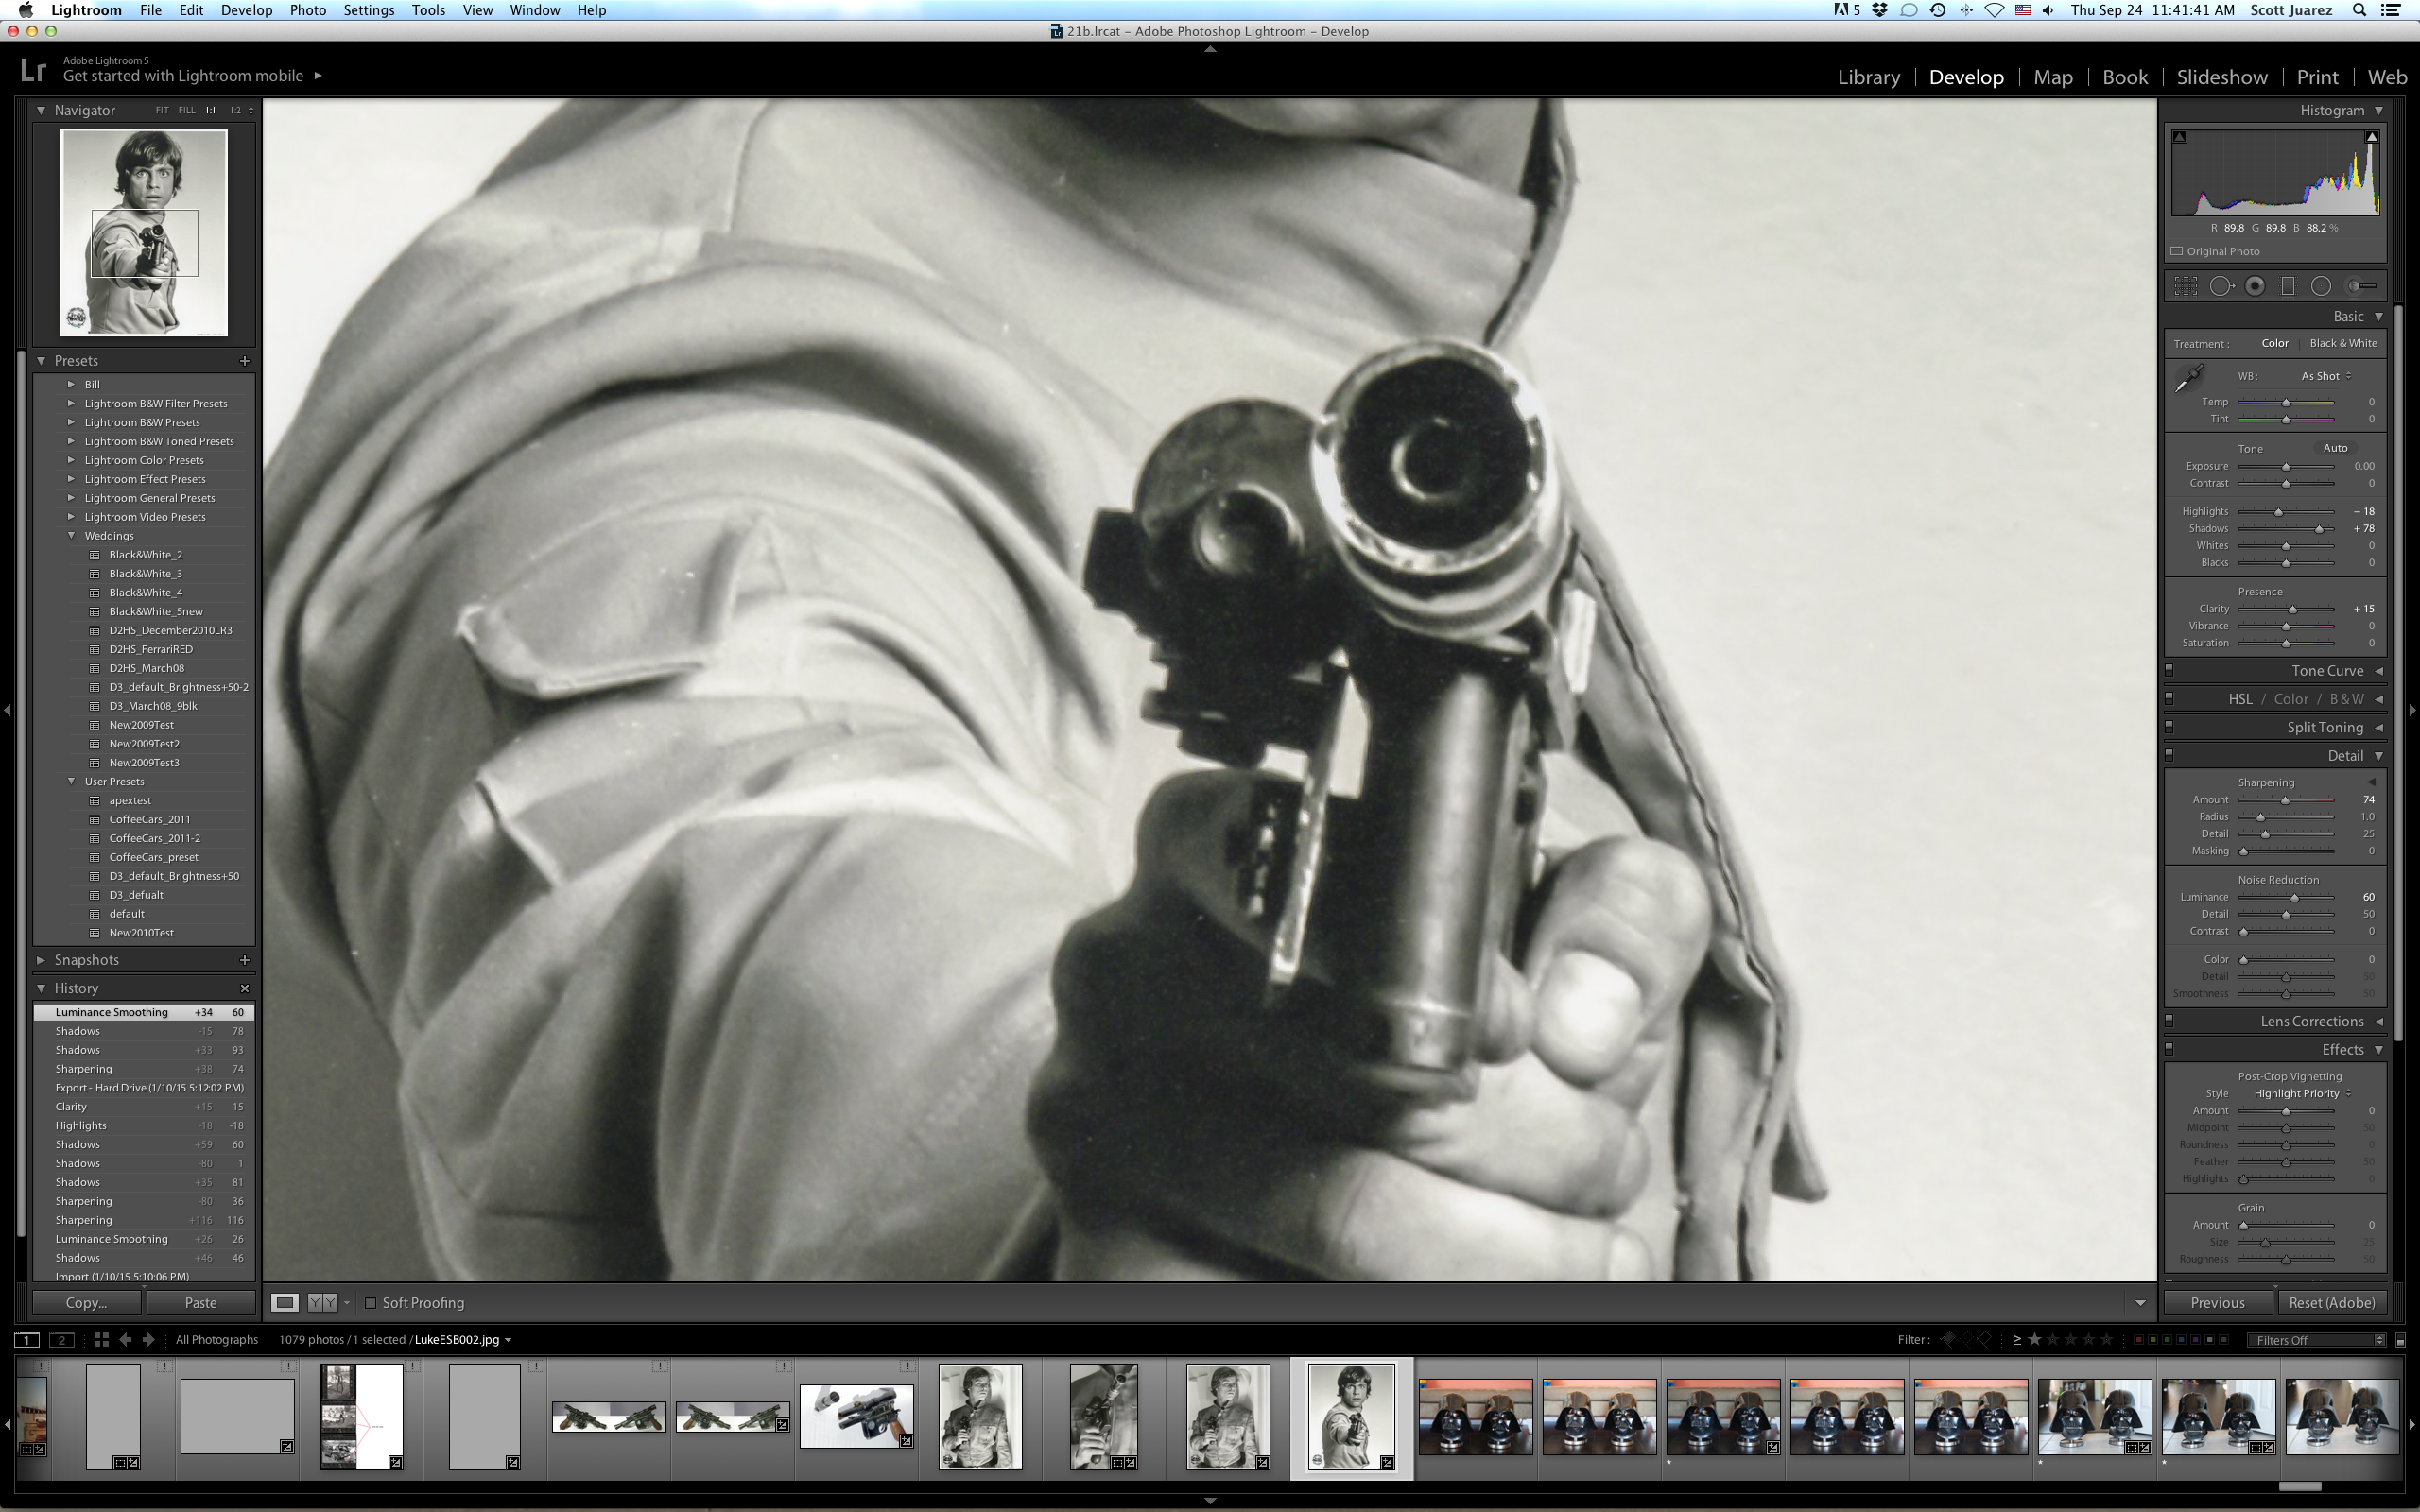
Task: Click the Paste button
Action: [200, 1302]
